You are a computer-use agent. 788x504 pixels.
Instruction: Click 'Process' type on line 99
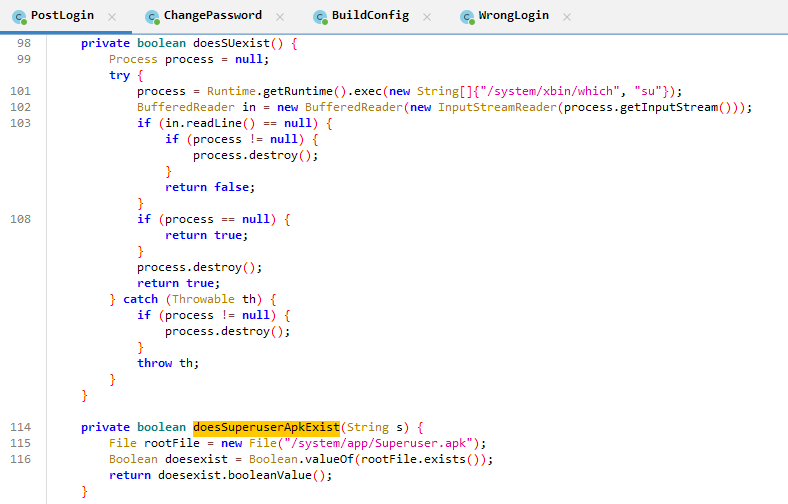pyautogui.click(x=133, y=59)
